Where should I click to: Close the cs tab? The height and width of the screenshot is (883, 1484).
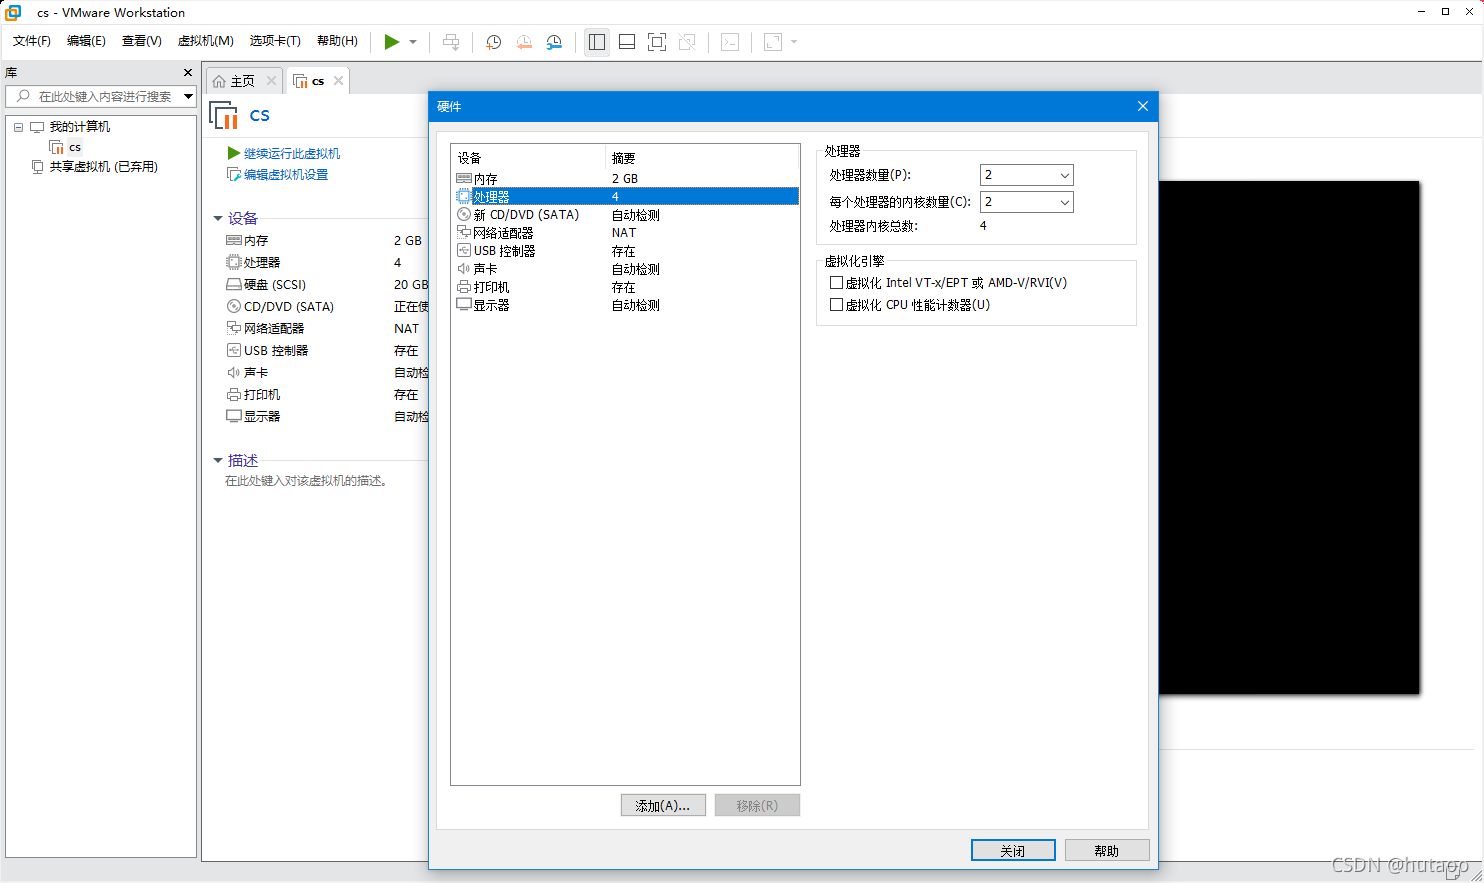(x=339, y=81)
